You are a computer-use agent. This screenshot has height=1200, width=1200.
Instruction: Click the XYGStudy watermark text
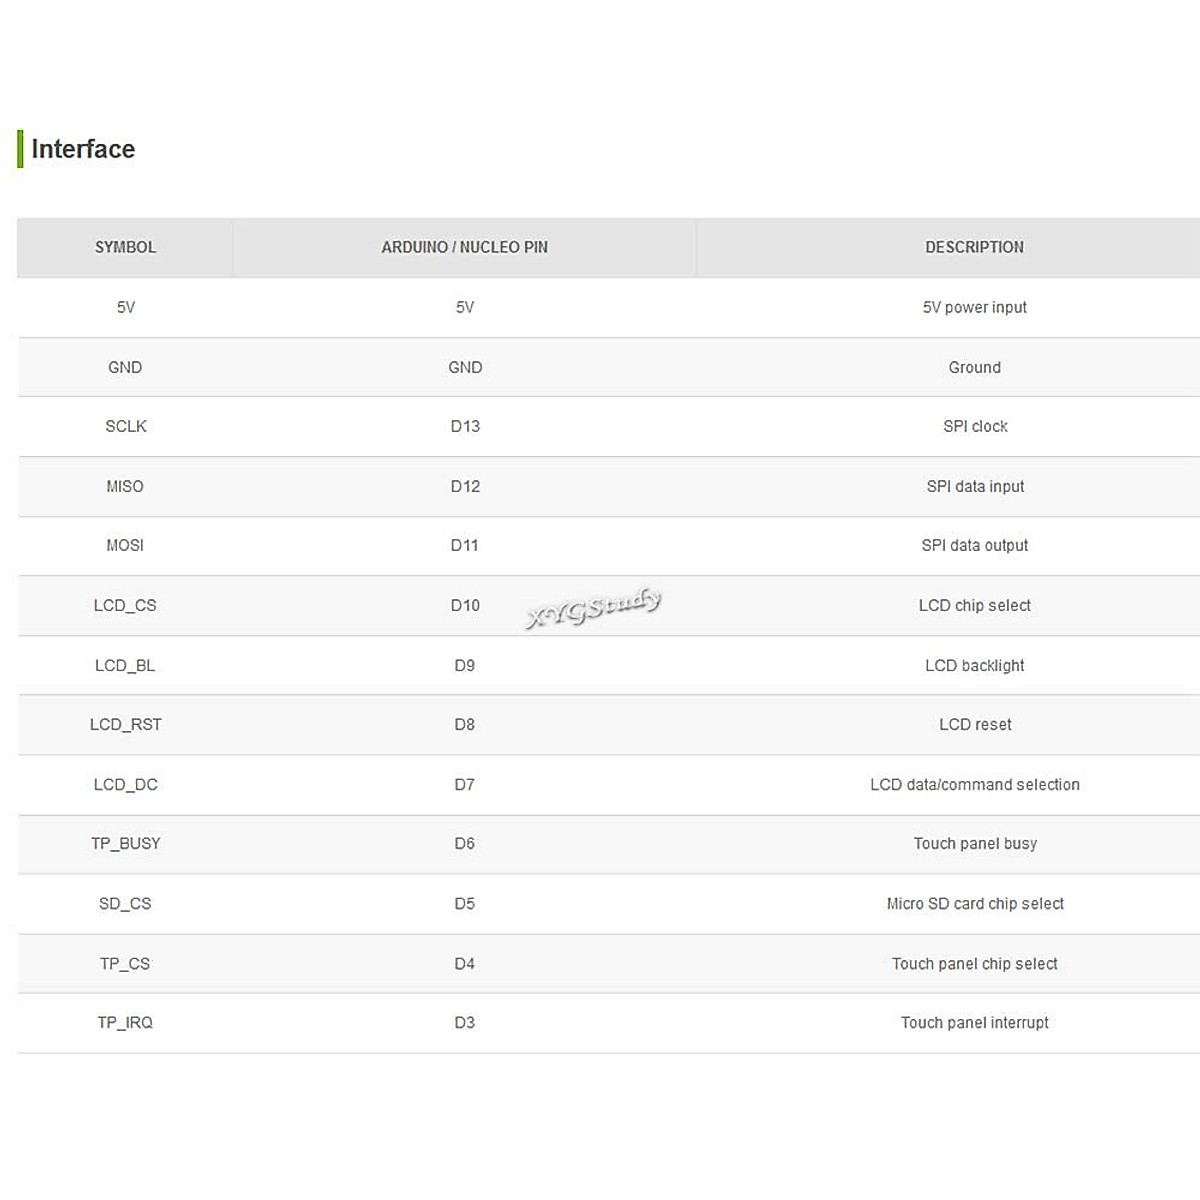click(x=593, y=608)
